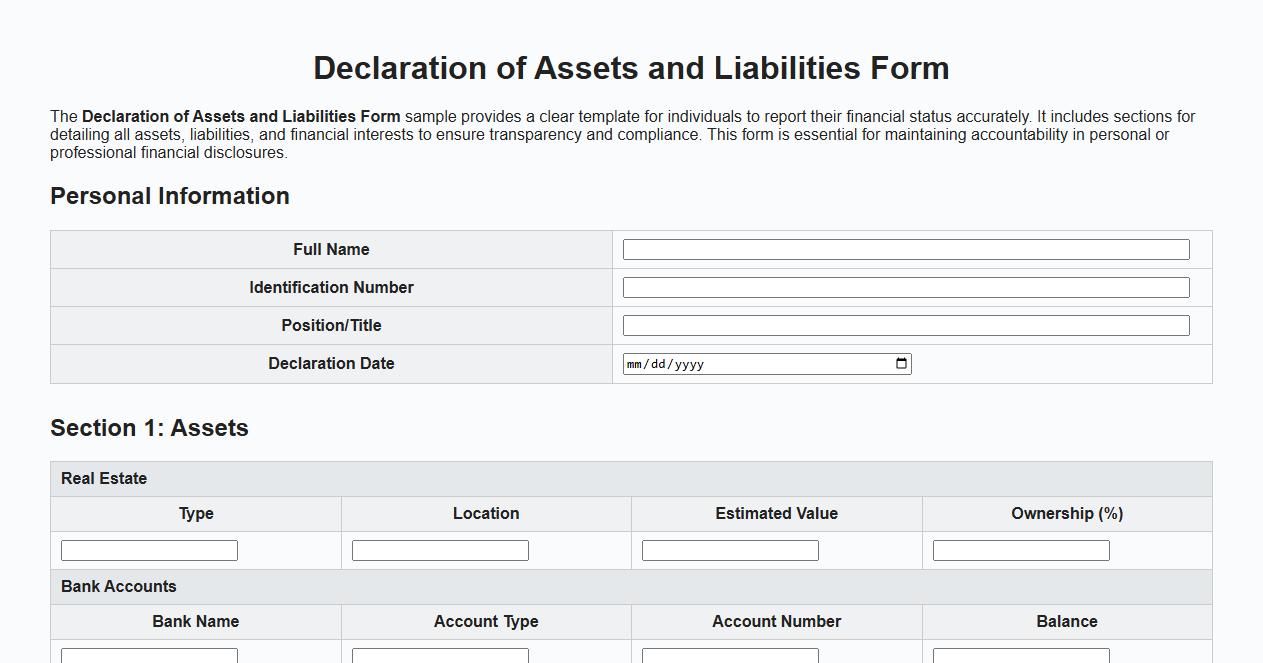Select the Identification Number text box
Screen dimensions: 1263x663
point(905,287)
